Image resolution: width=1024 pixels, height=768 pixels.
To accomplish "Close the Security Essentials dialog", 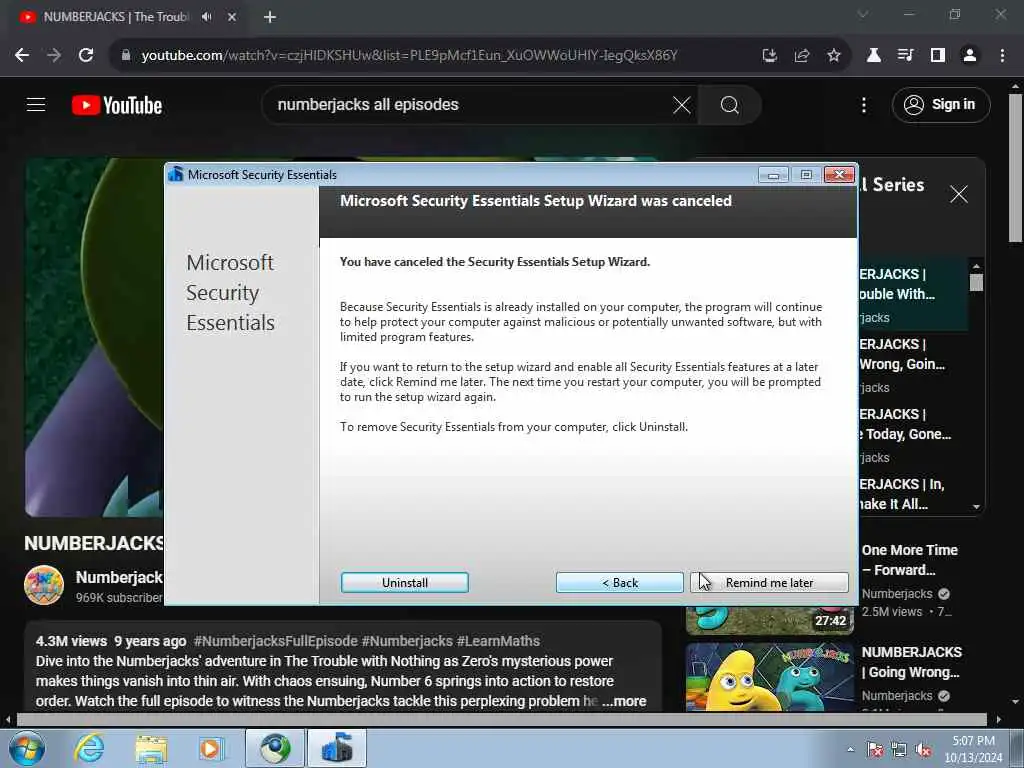I will tap(839, 174).
